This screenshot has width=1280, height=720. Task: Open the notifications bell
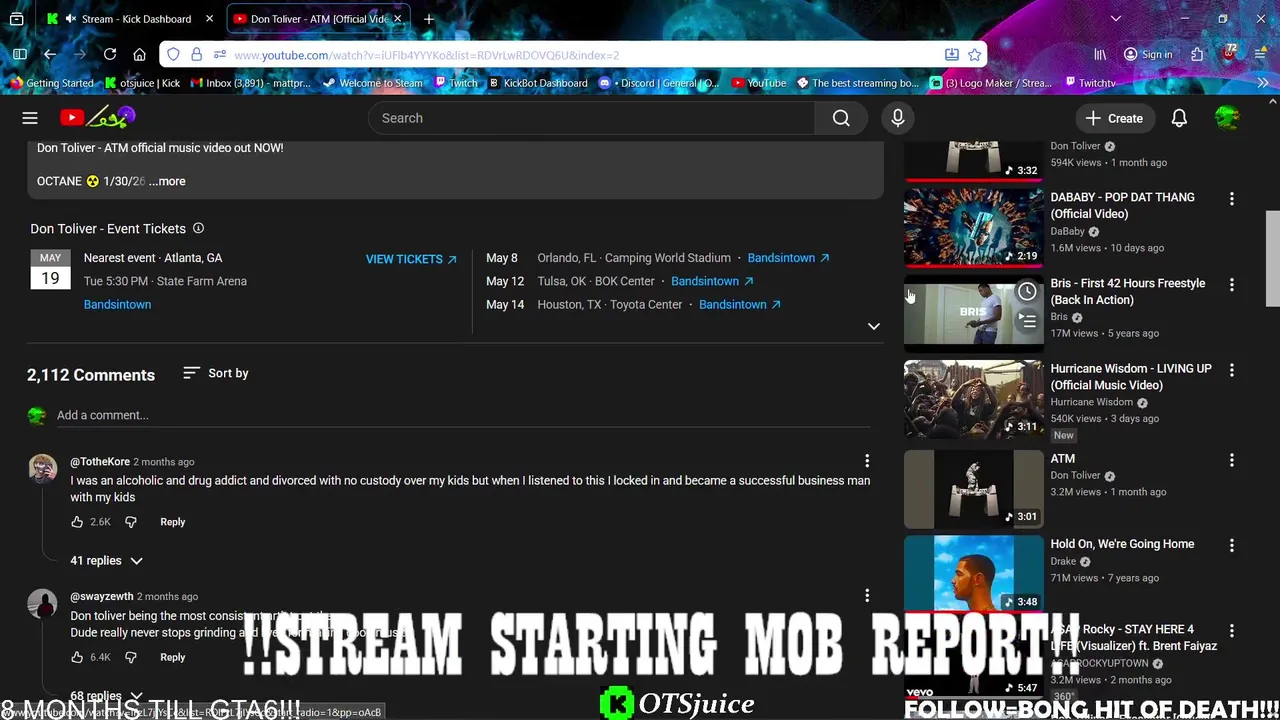pos(1179,118)
